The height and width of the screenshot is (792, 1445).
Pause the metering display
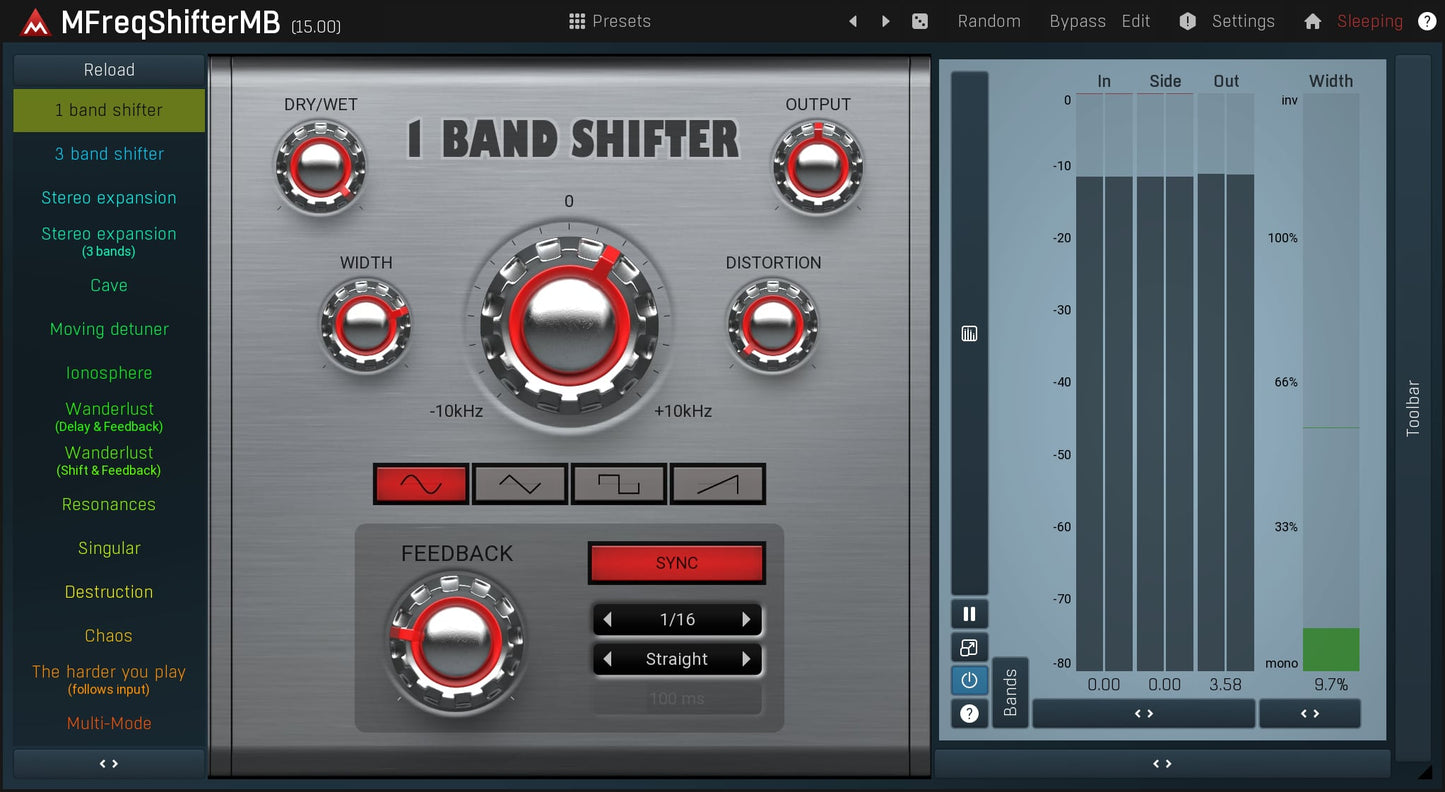pos(968,613)
